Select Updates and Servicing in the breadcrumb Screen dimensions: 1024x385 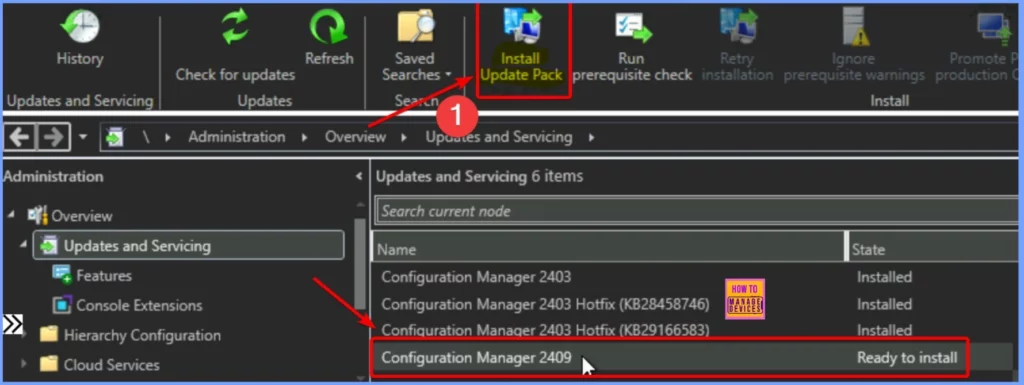(499, 137)
